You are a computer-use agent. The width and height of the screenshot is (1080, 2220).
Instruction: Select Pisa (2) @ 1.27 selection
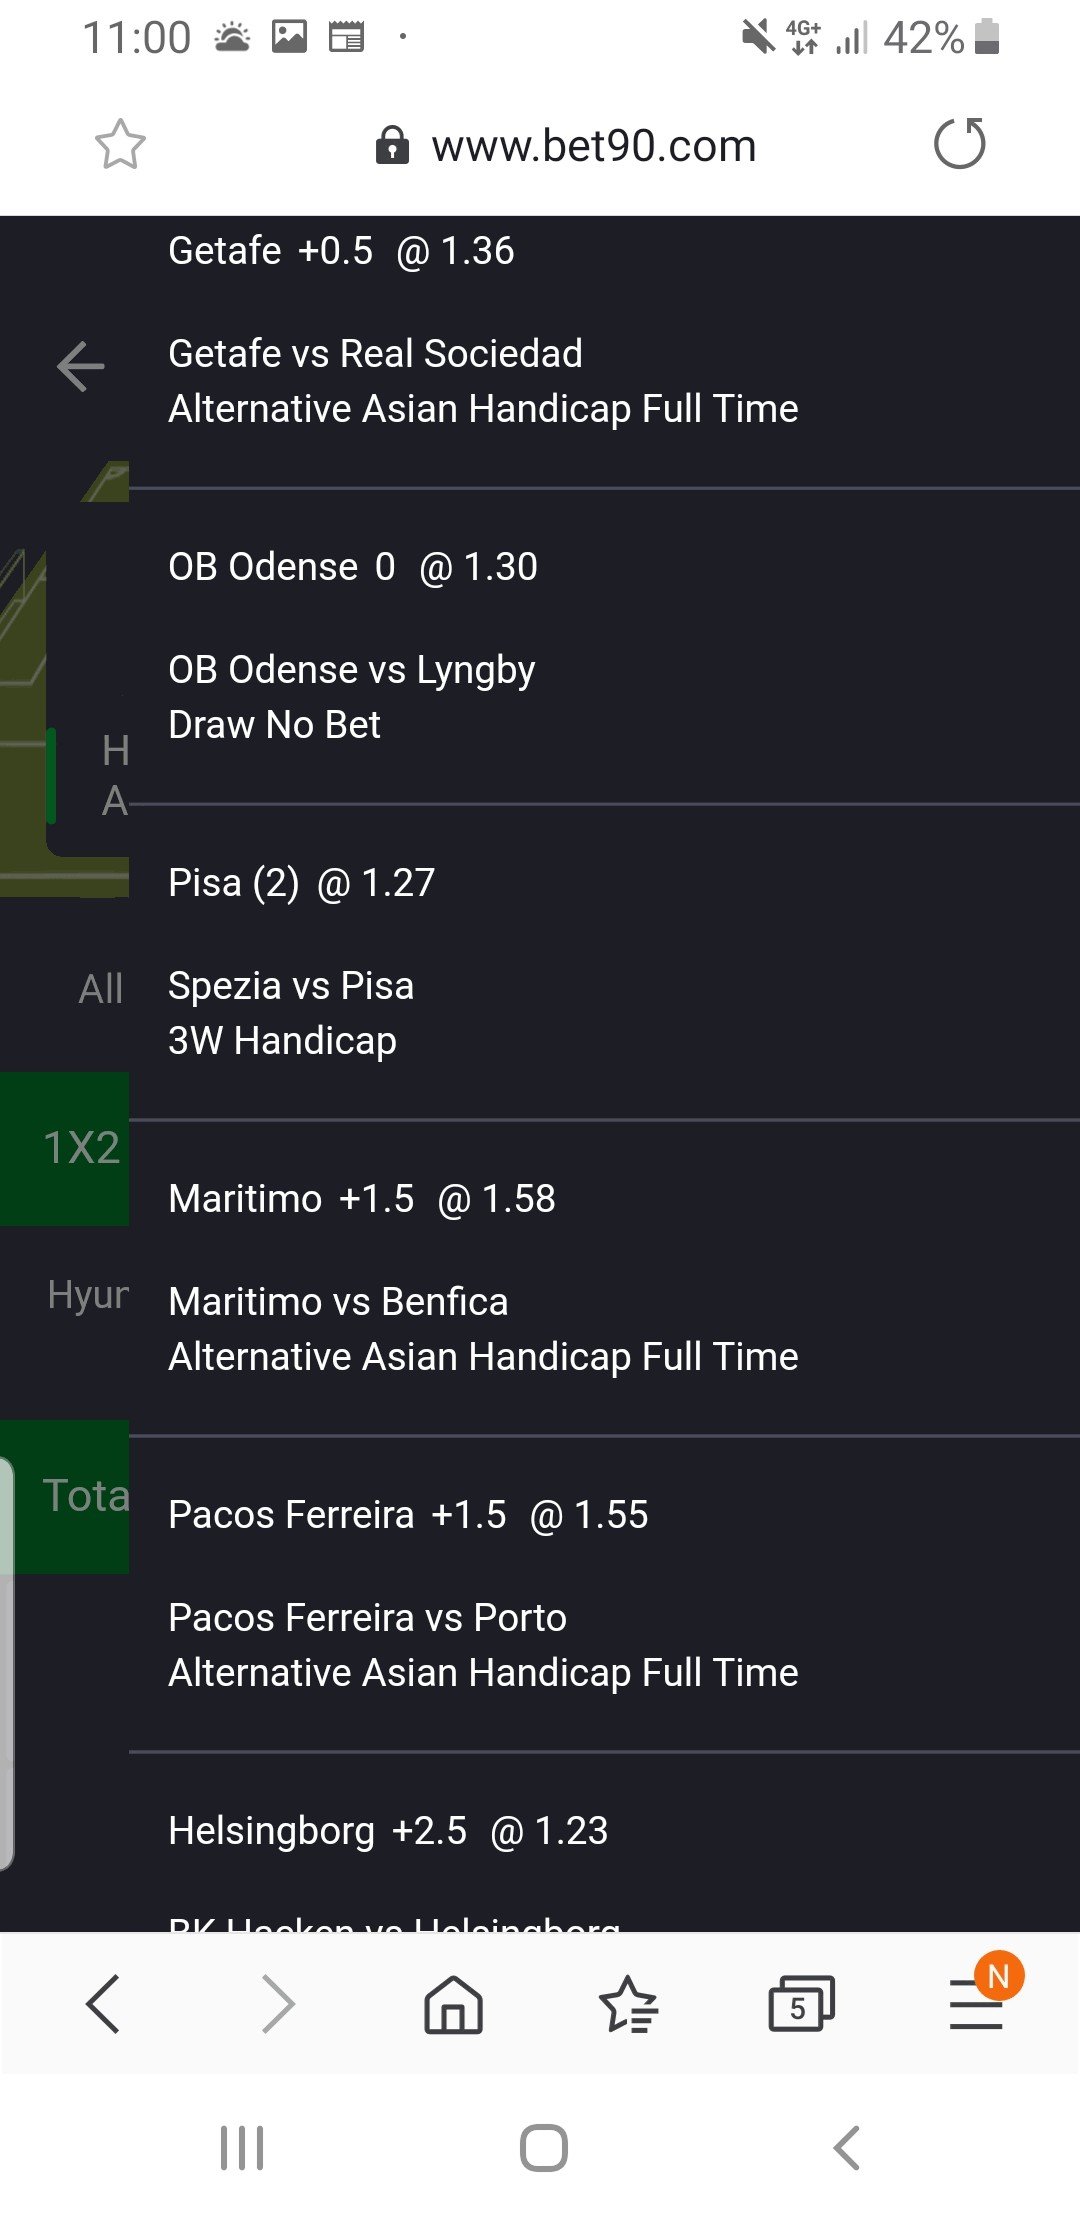click(x=301, y=883)
